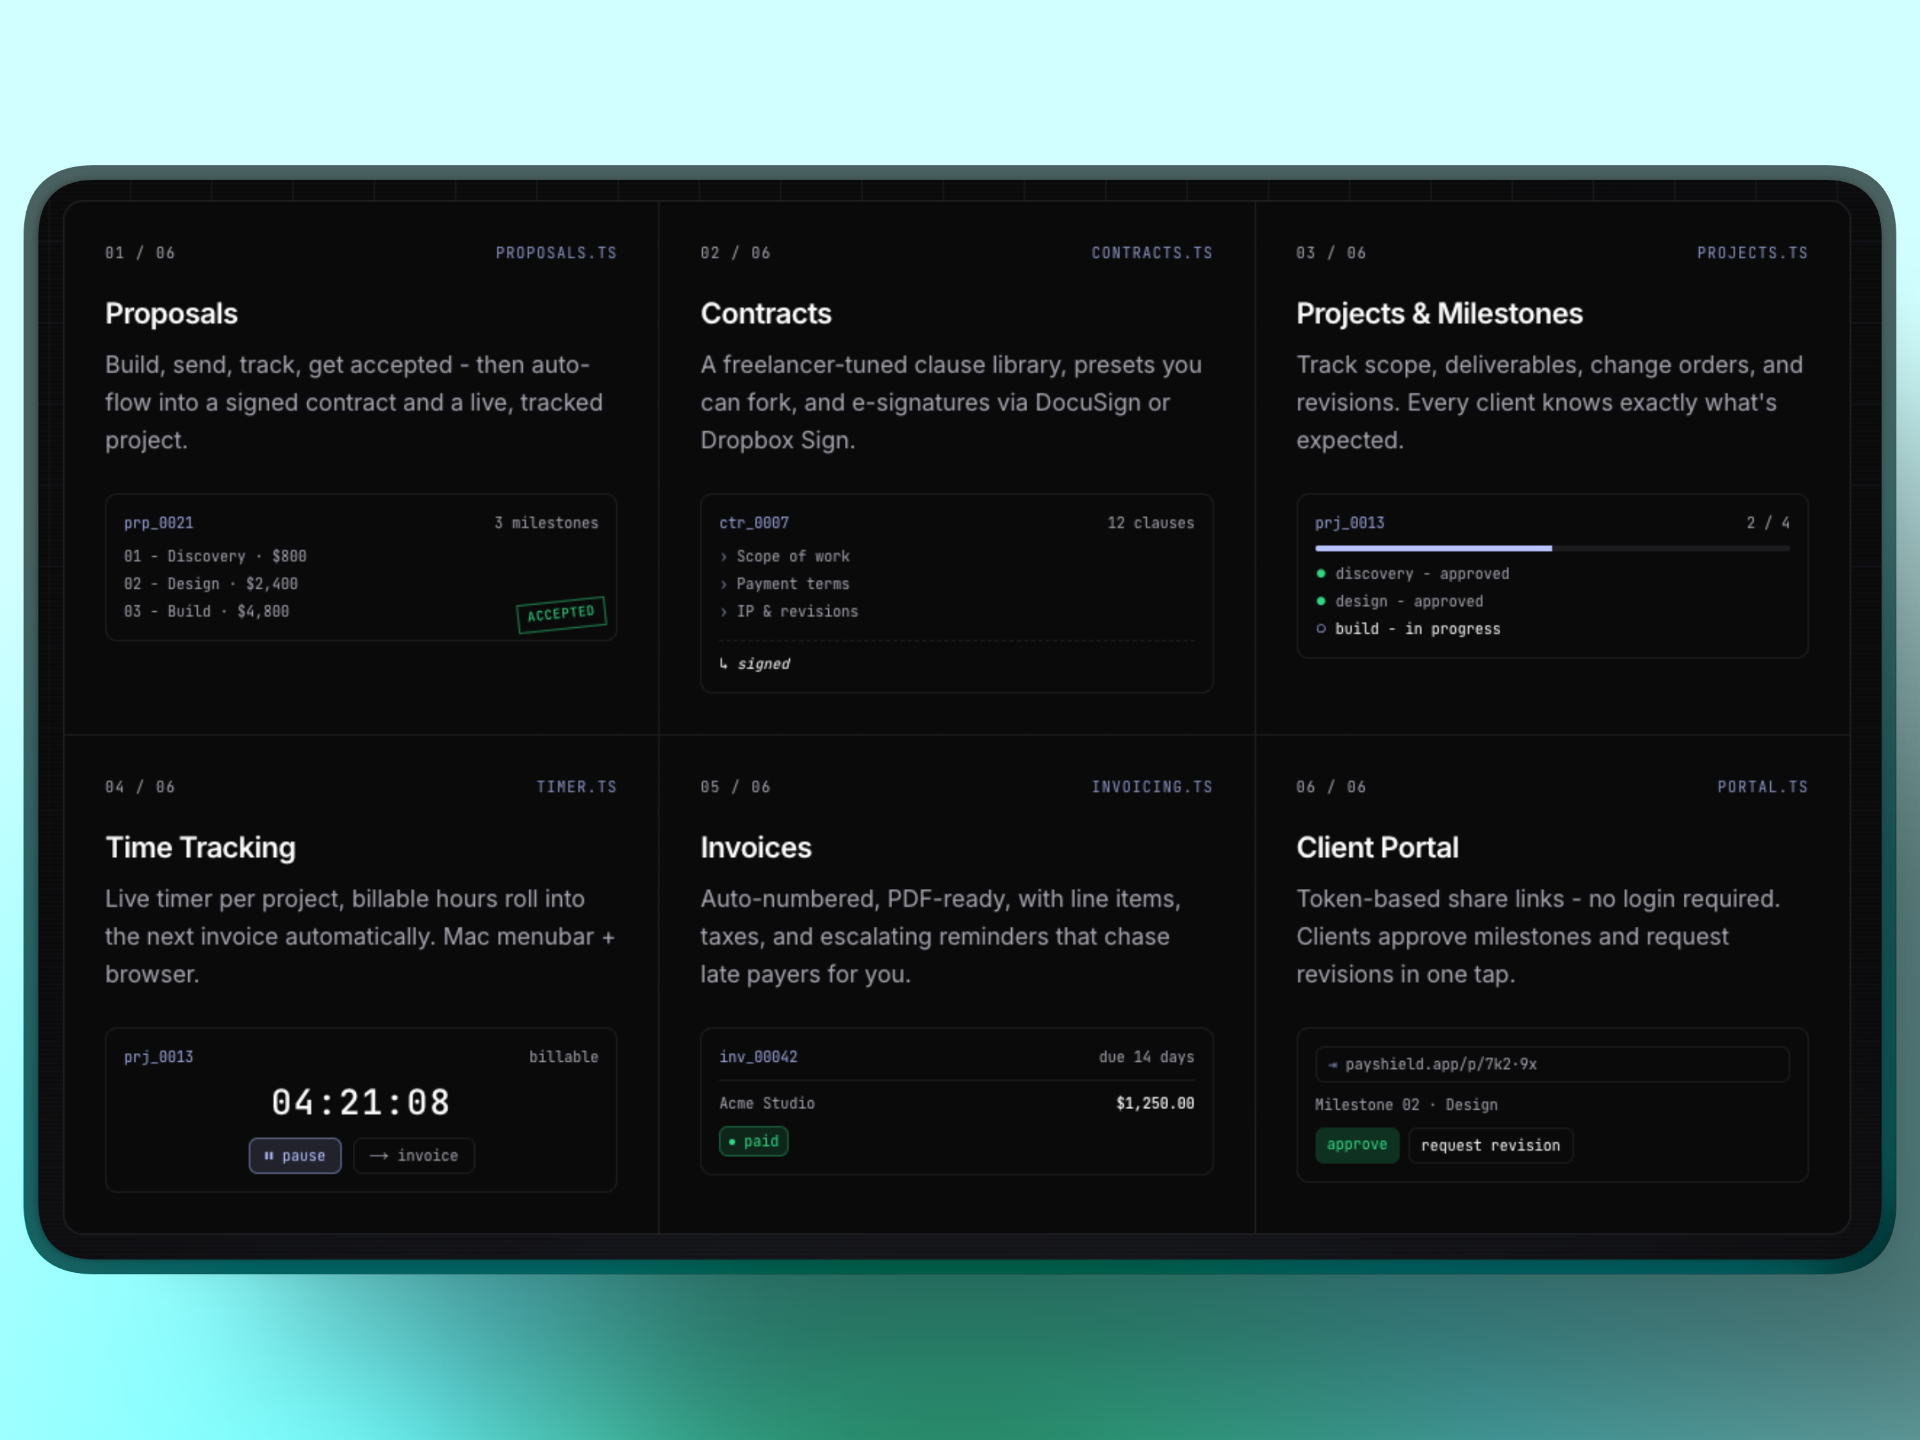This screenshot has height=1440, width=1920.
Task: Toggle the paid badge on the Acme Studio invoice
Action: 753,1141
